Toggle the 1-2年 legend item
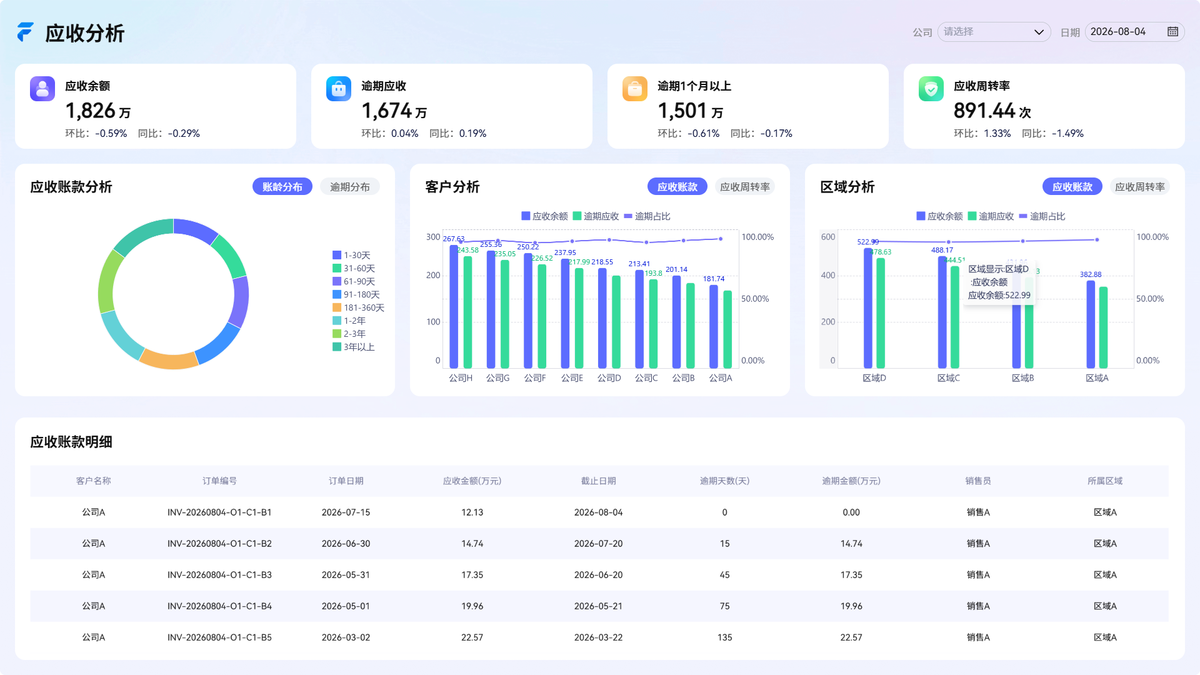The width and height of the screenshot is (1200, 675). point(349,321)
